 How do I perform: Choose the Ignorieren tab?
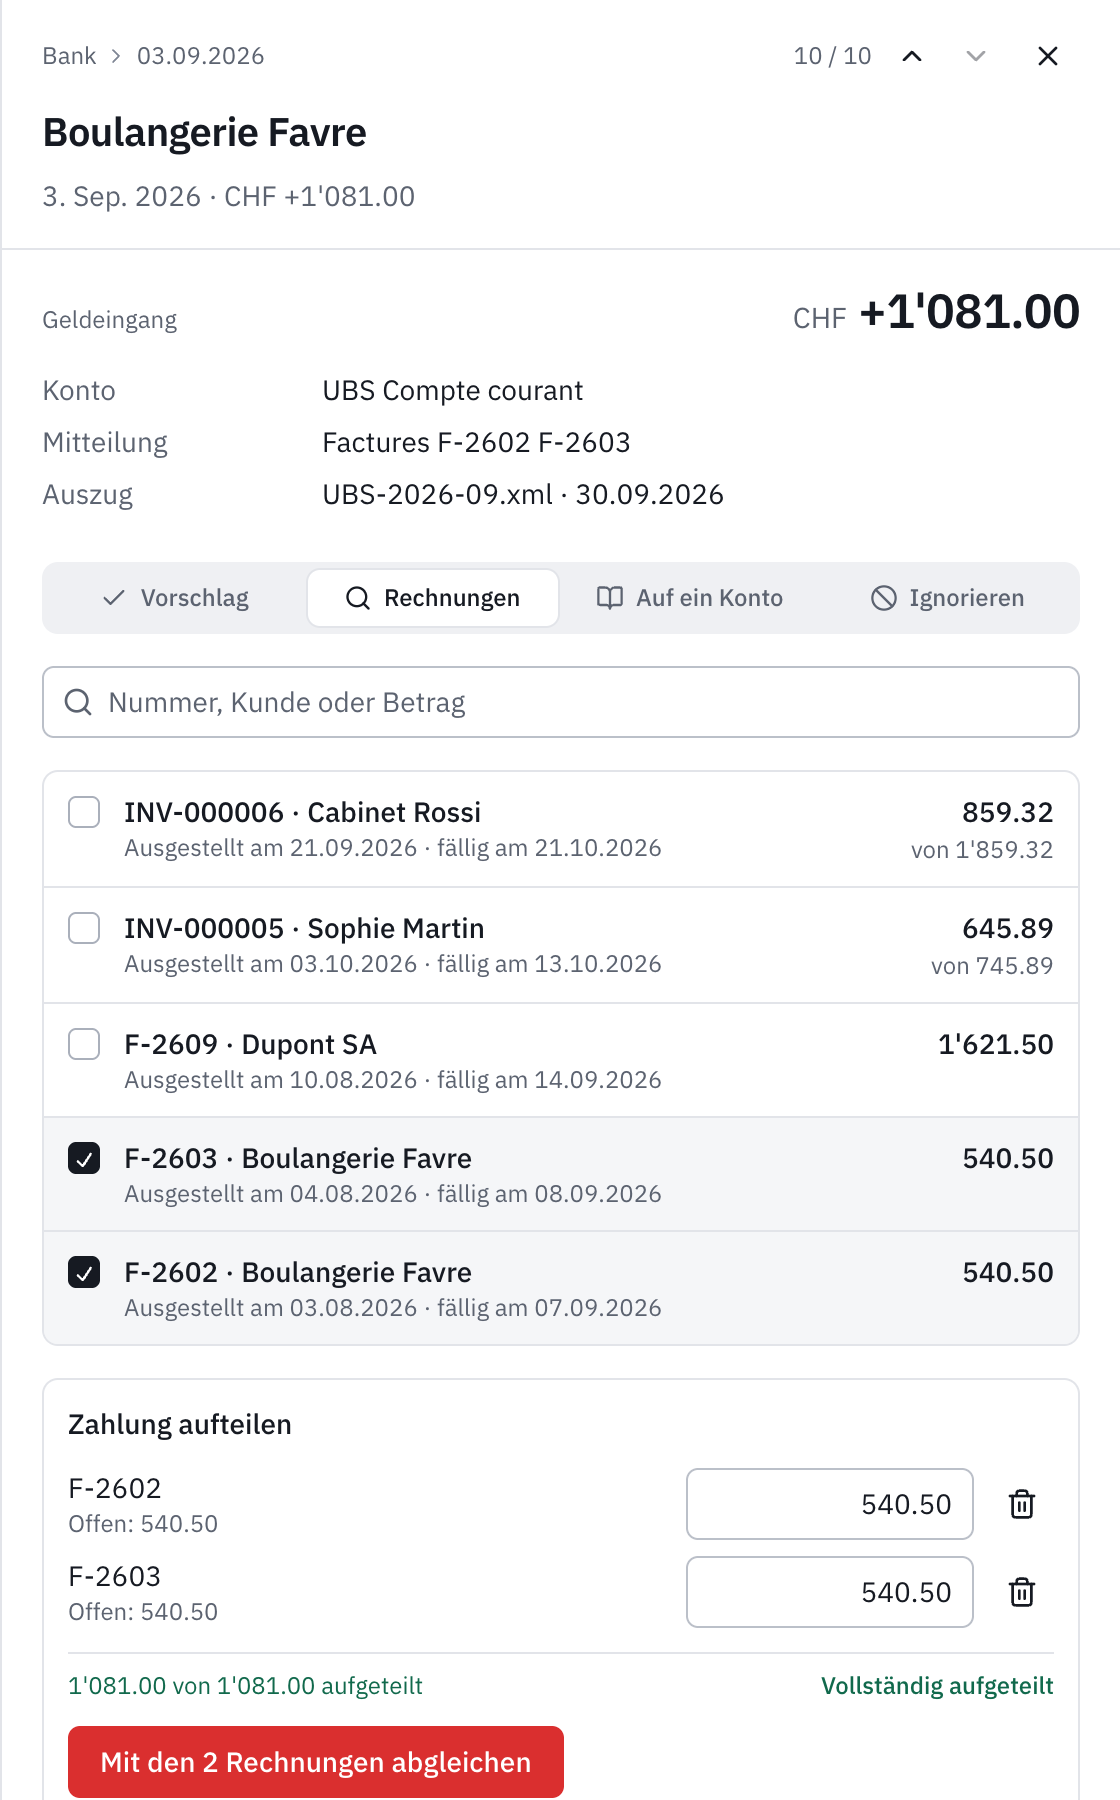click(x=948, y=598)
